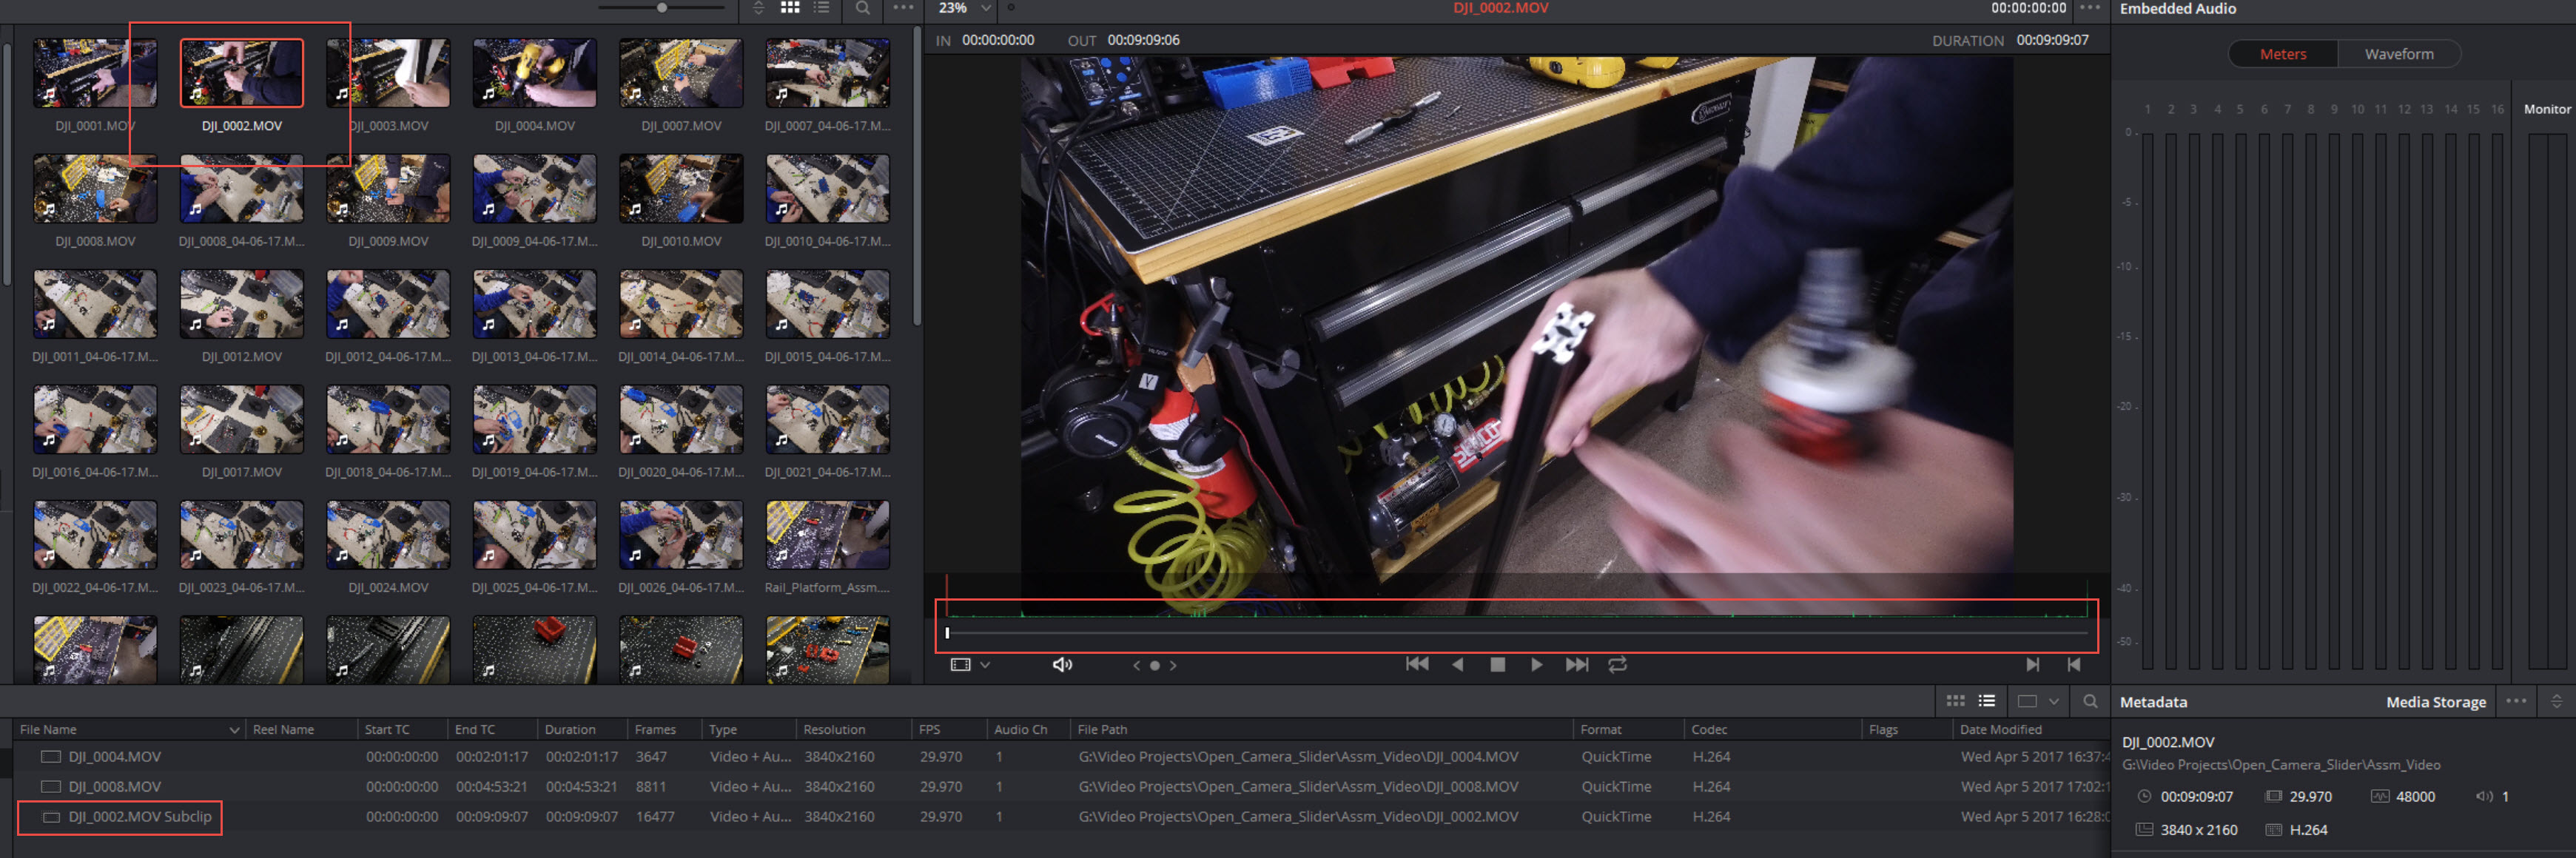
Task: Click the viewer timecode 00:00:00:00 display
Action: point(2028,8)
